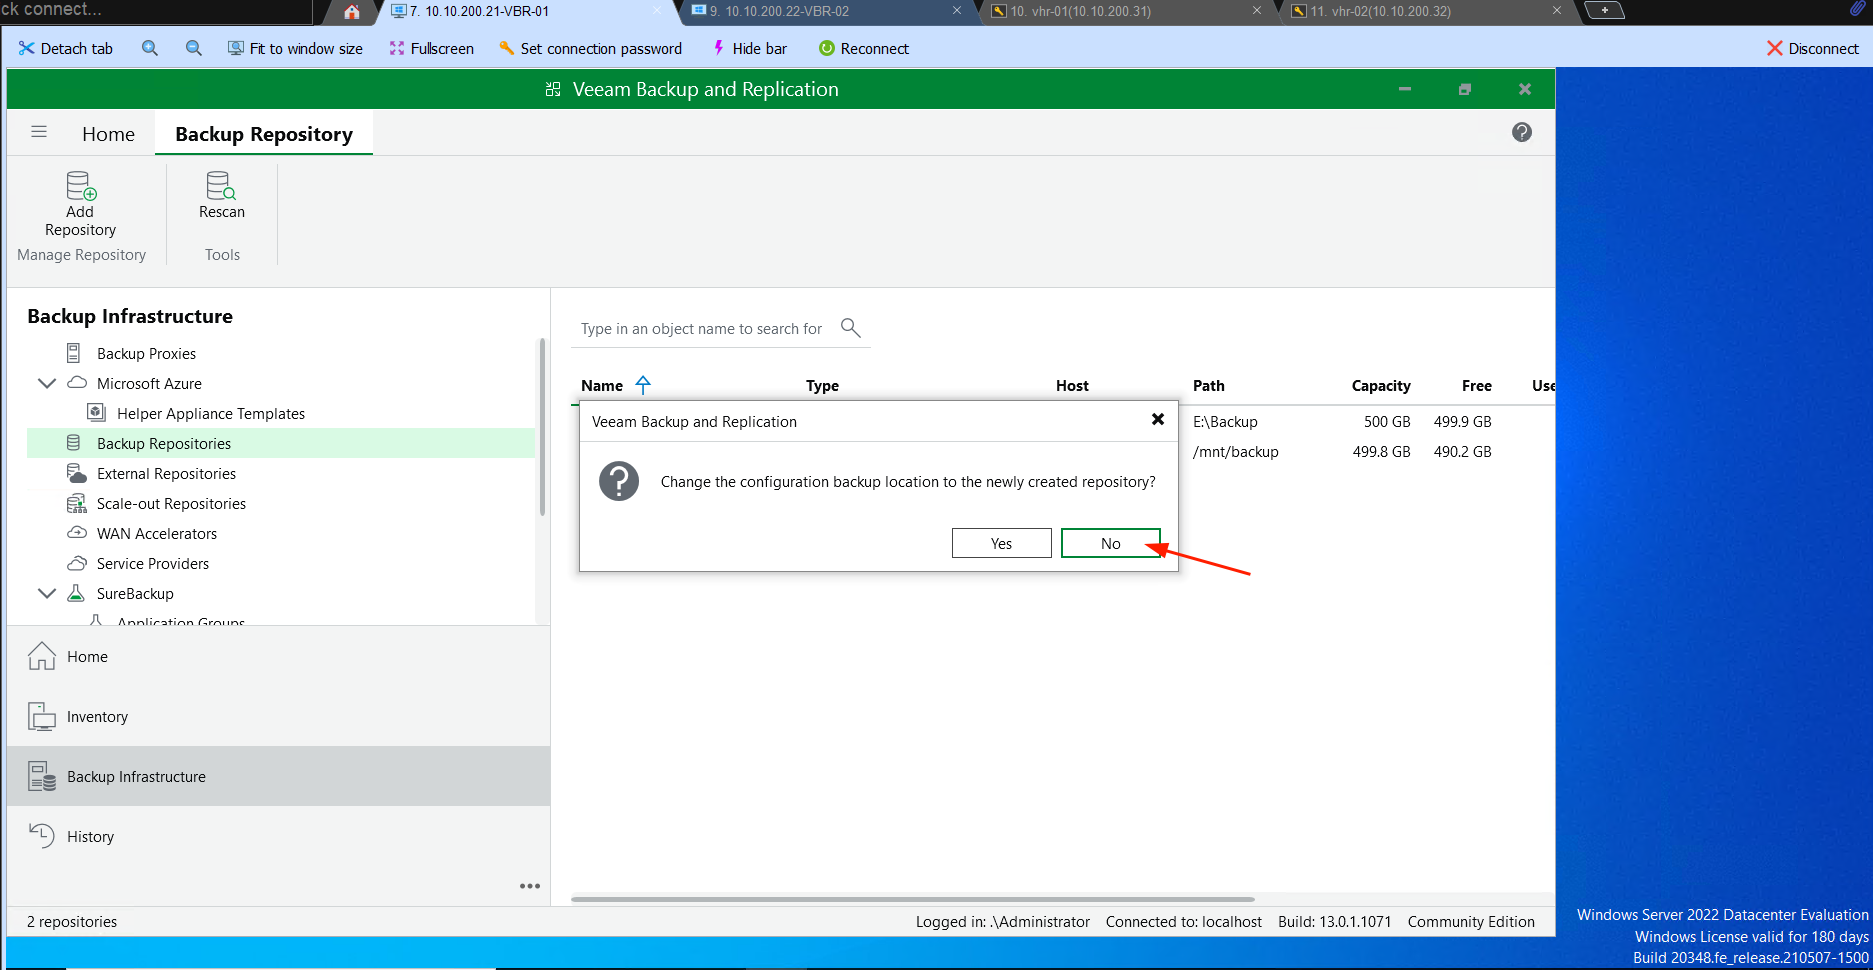Click Hide bar in the remote toolbar

pyautogui.click(x=749, y=48)
